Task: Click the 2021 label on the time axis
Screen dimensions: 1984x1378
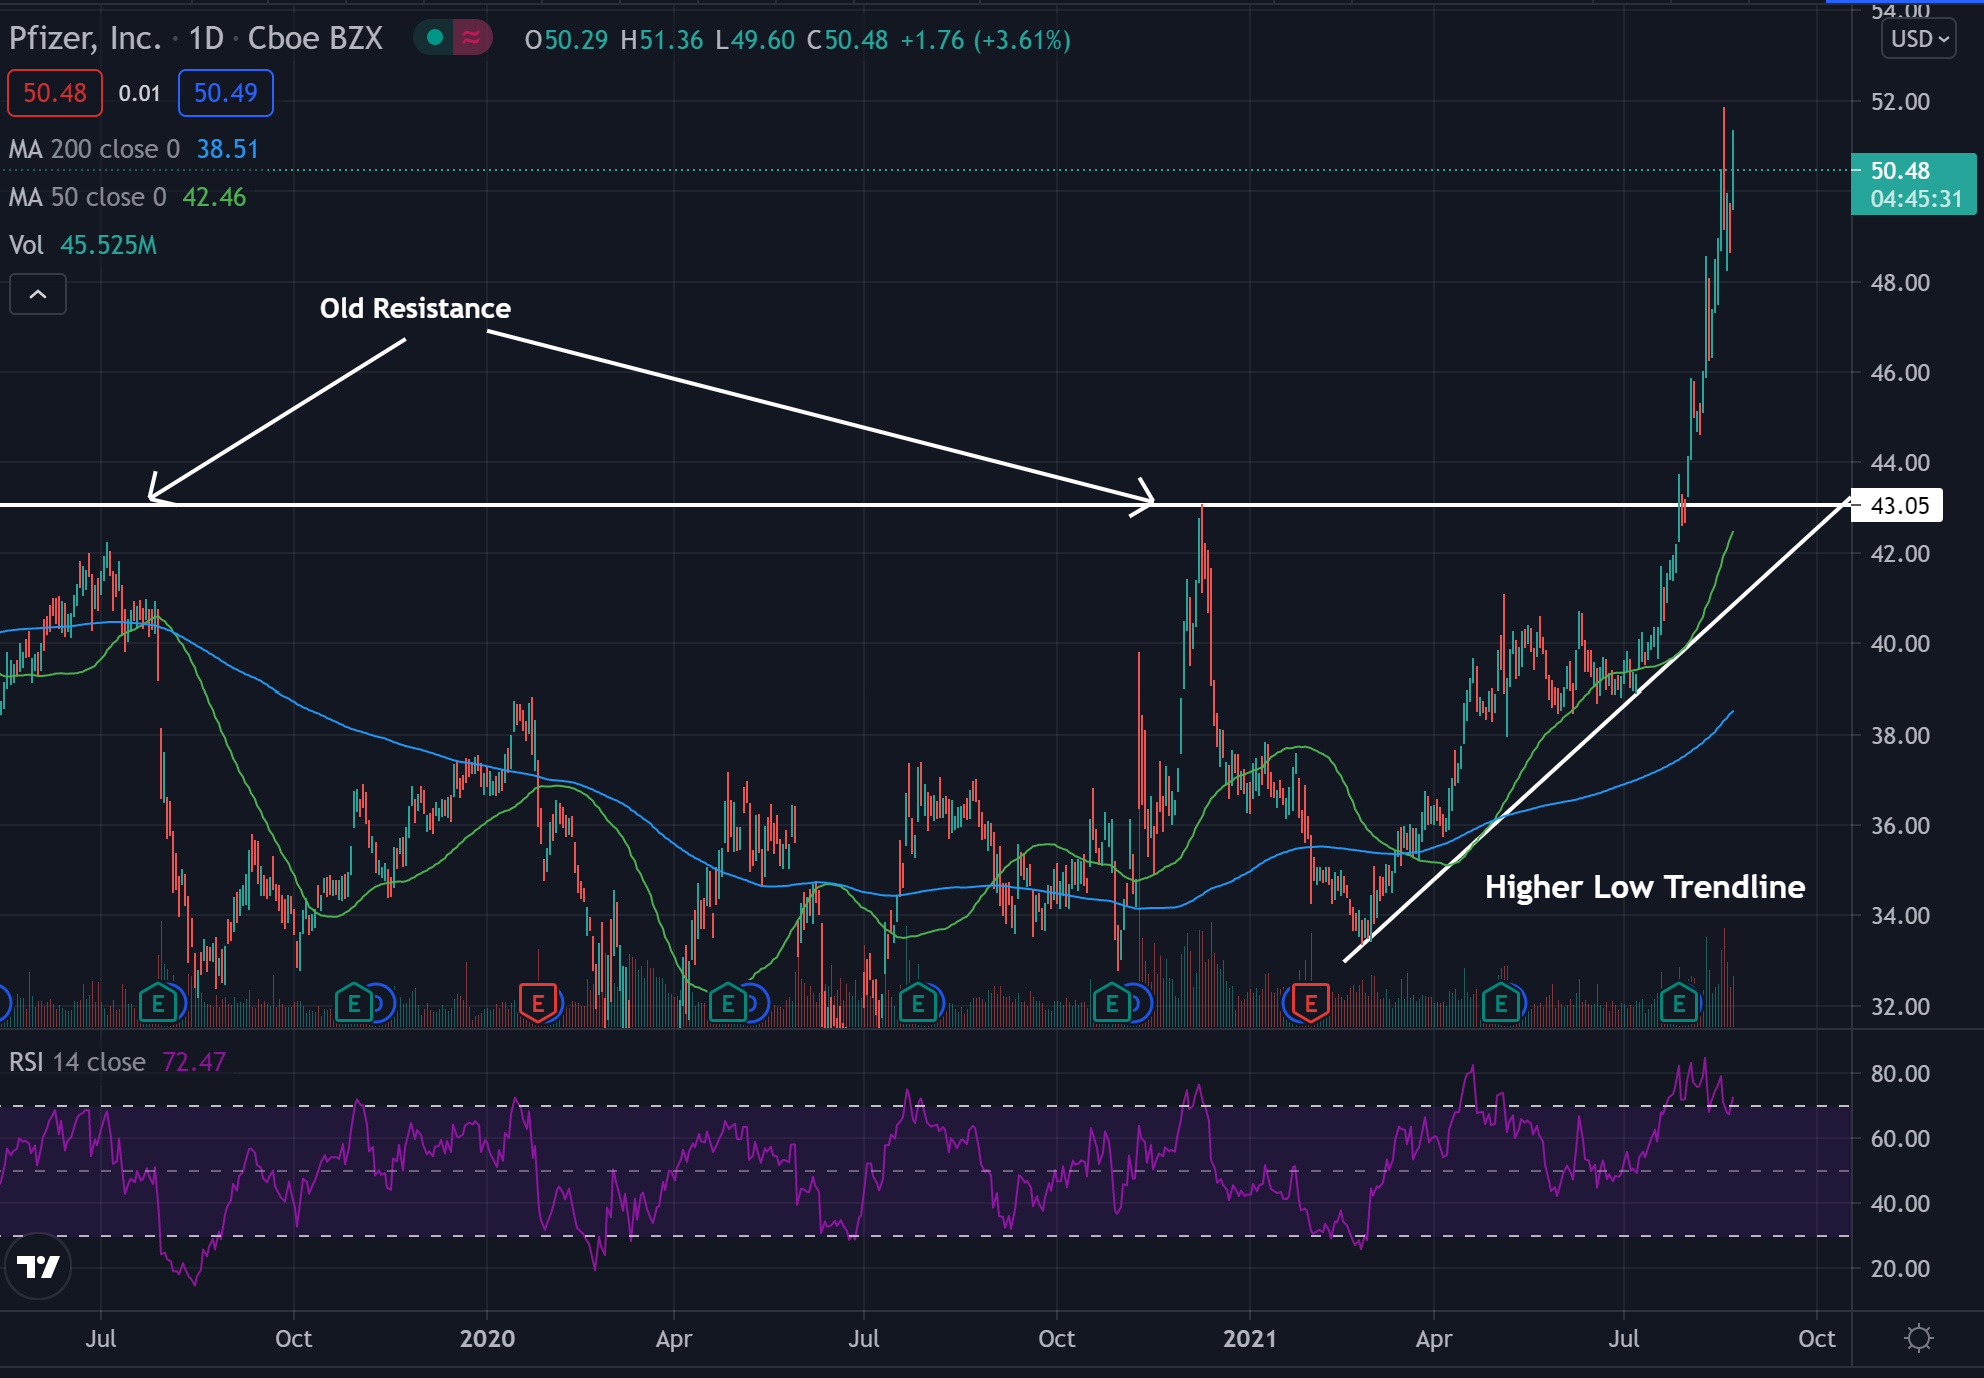Action: 1250,1339
